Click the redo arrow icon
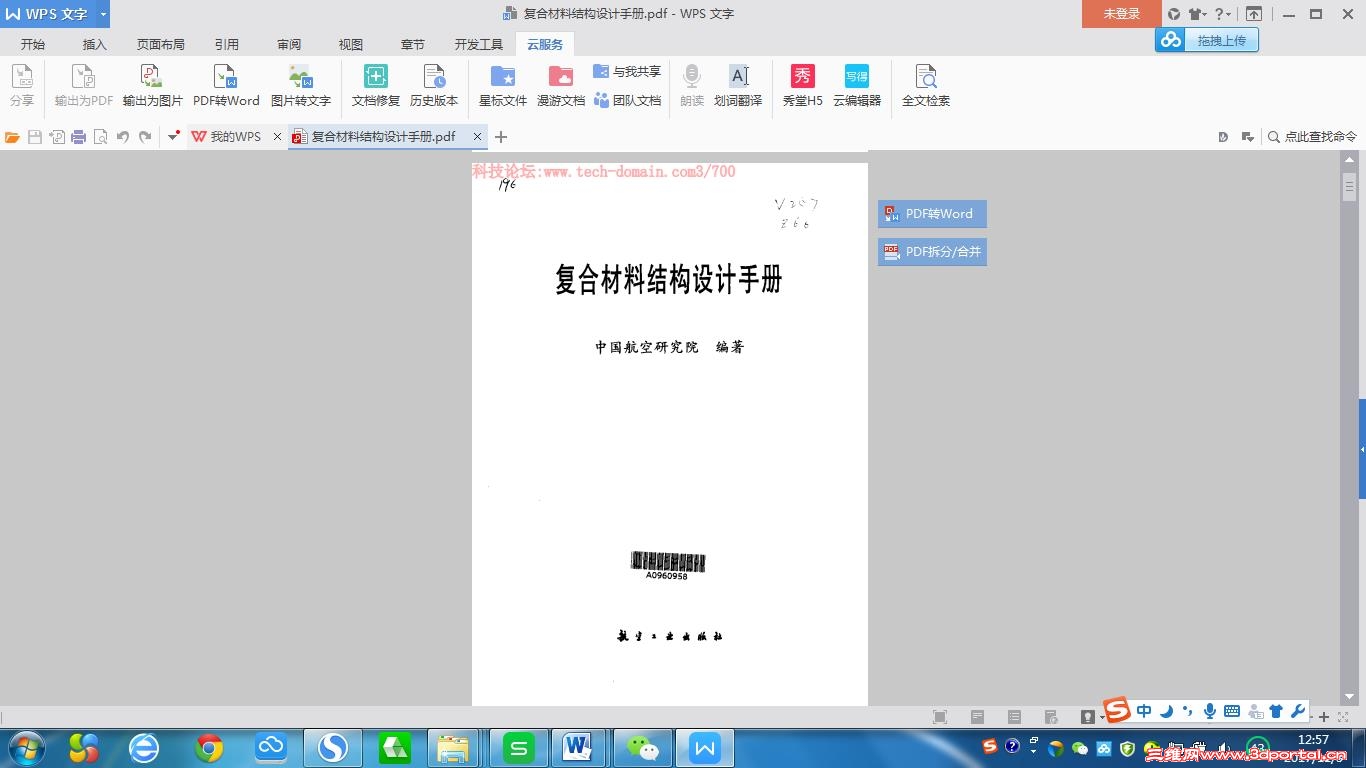Viewport: 1366px width, 768px height. click(x=145, y=137)
